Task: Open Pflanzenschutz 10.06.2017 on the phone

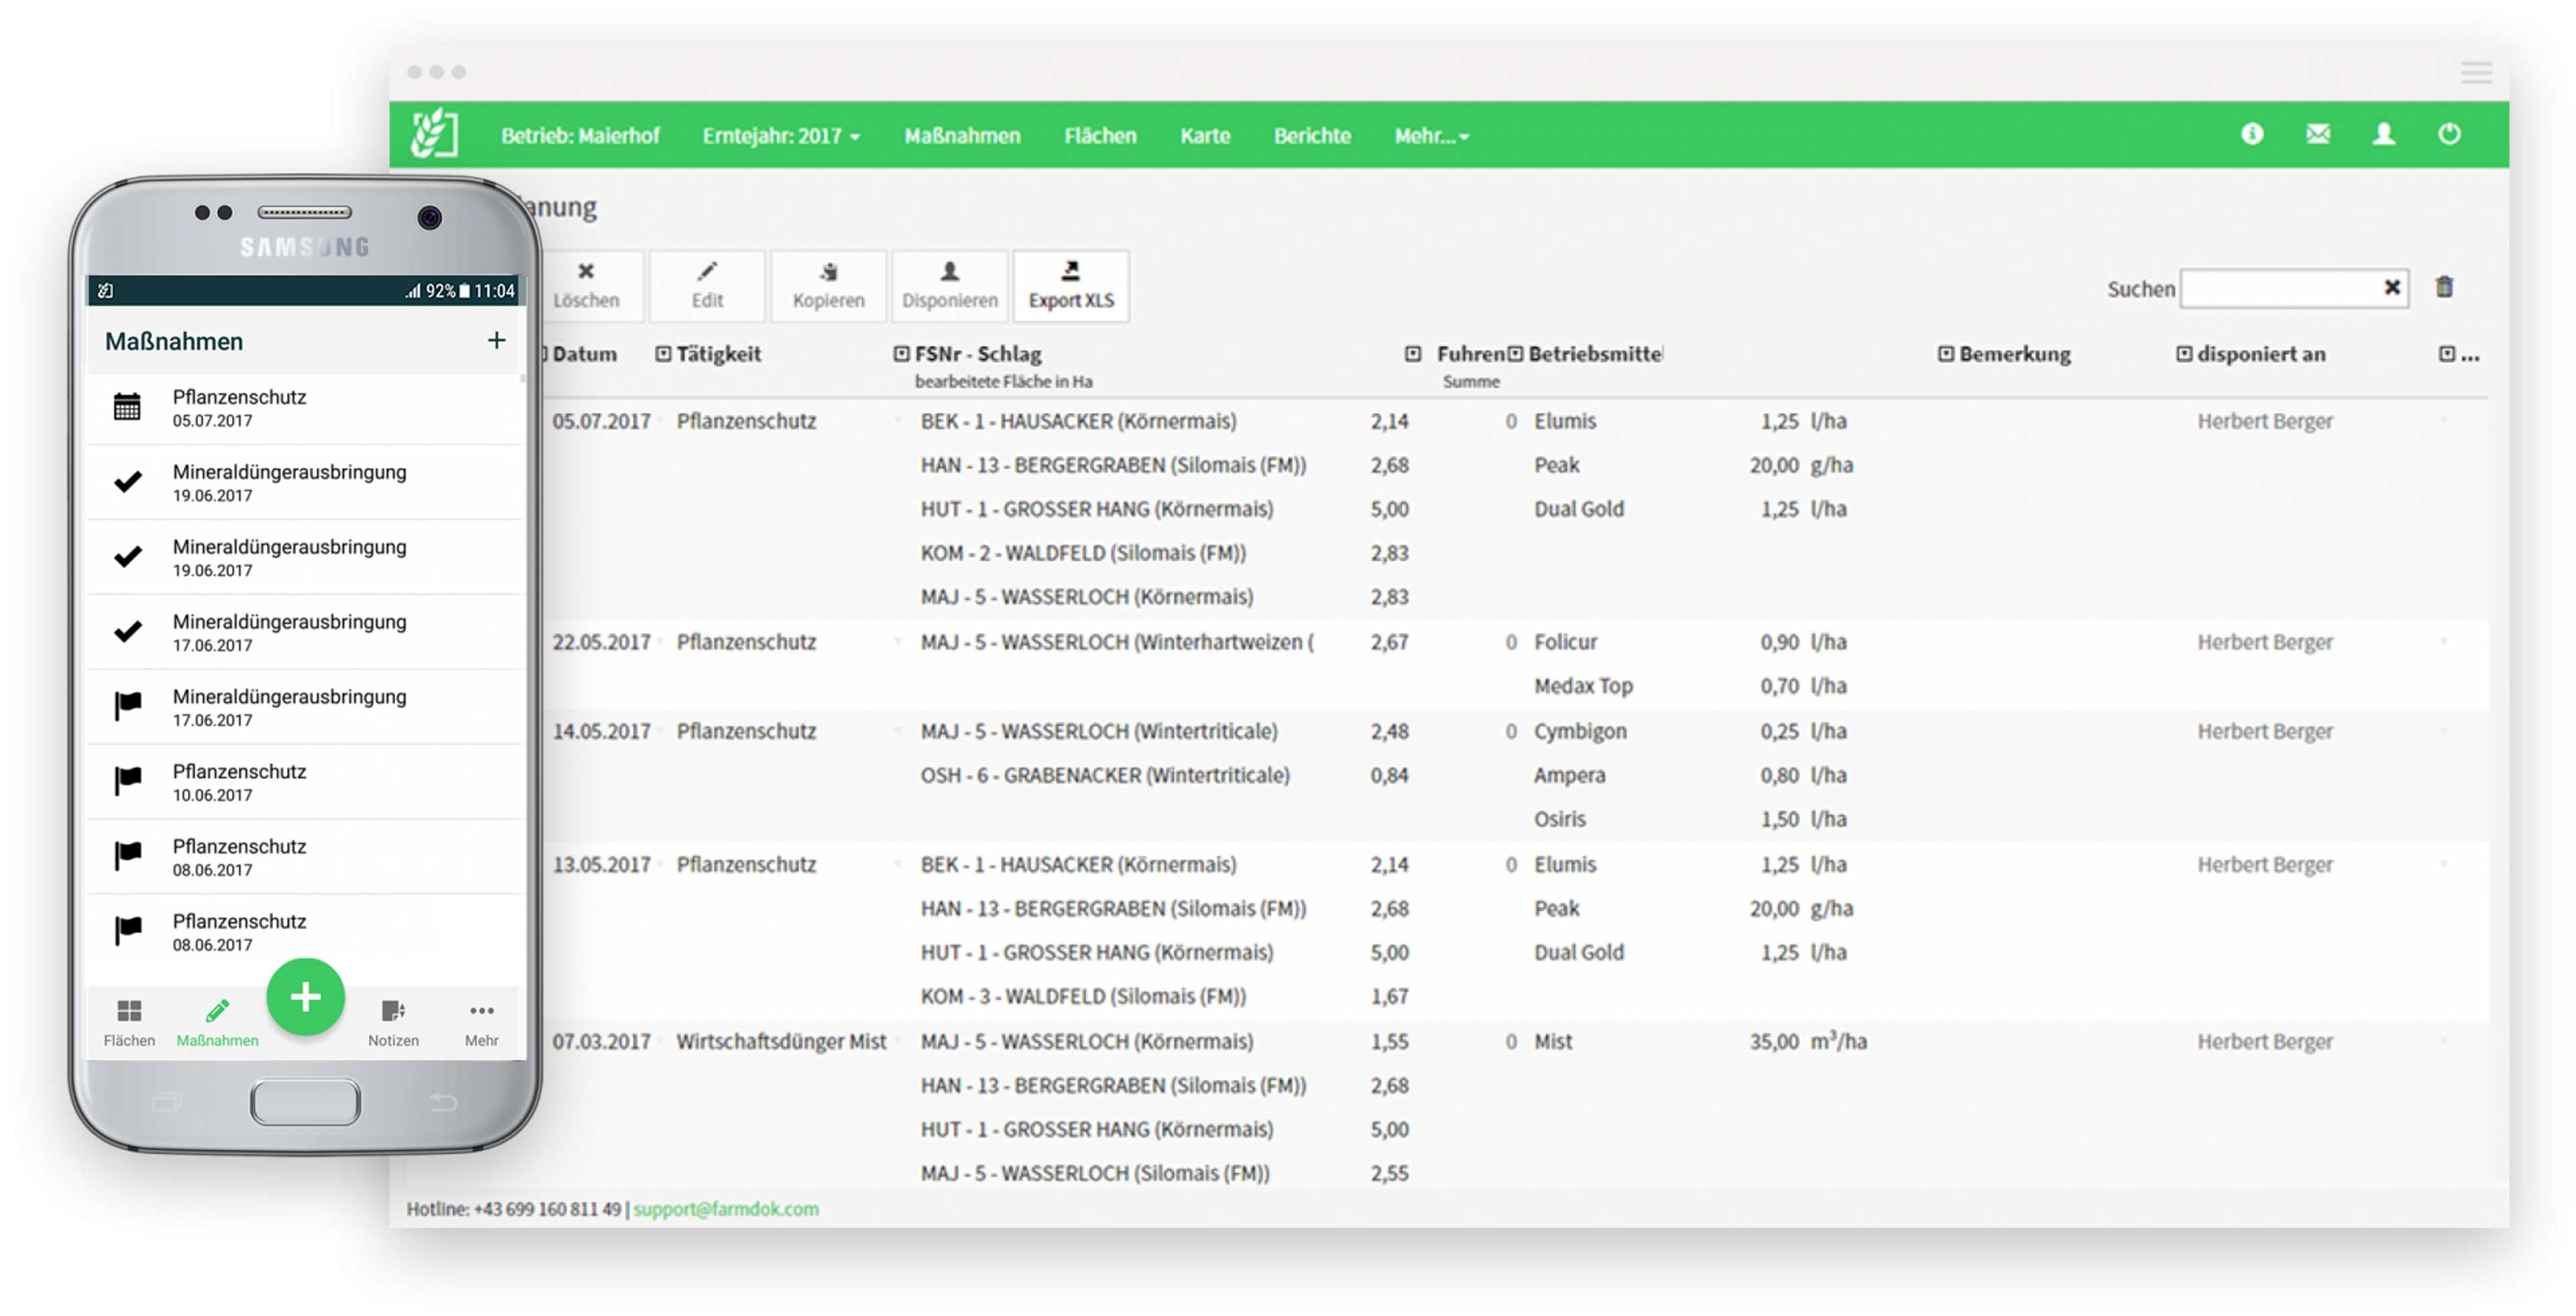Action: pos(305,782)
